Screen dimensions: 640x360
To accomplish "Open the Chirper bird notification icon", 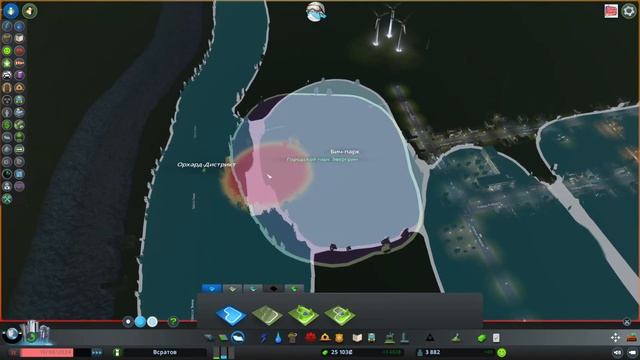I will pyautogui.click(x=316, y=12).
